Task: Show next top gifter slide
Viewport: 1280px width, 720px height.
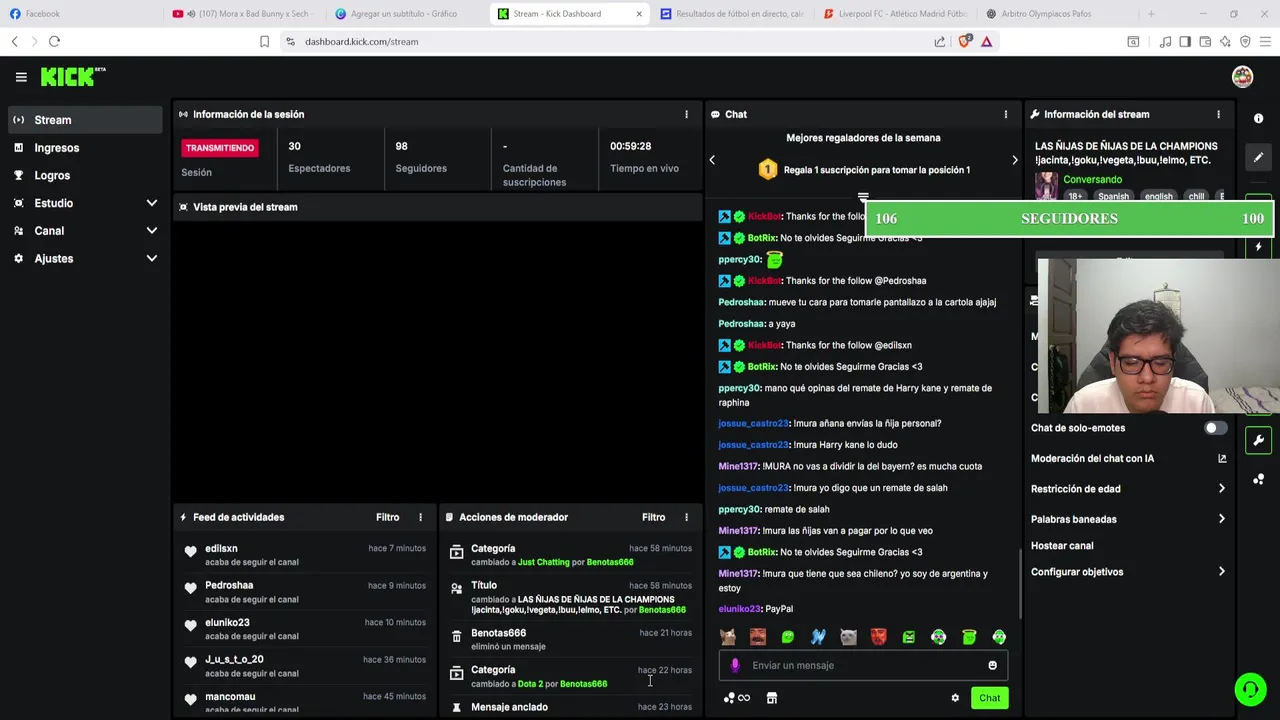Action: pos(1014,160)
